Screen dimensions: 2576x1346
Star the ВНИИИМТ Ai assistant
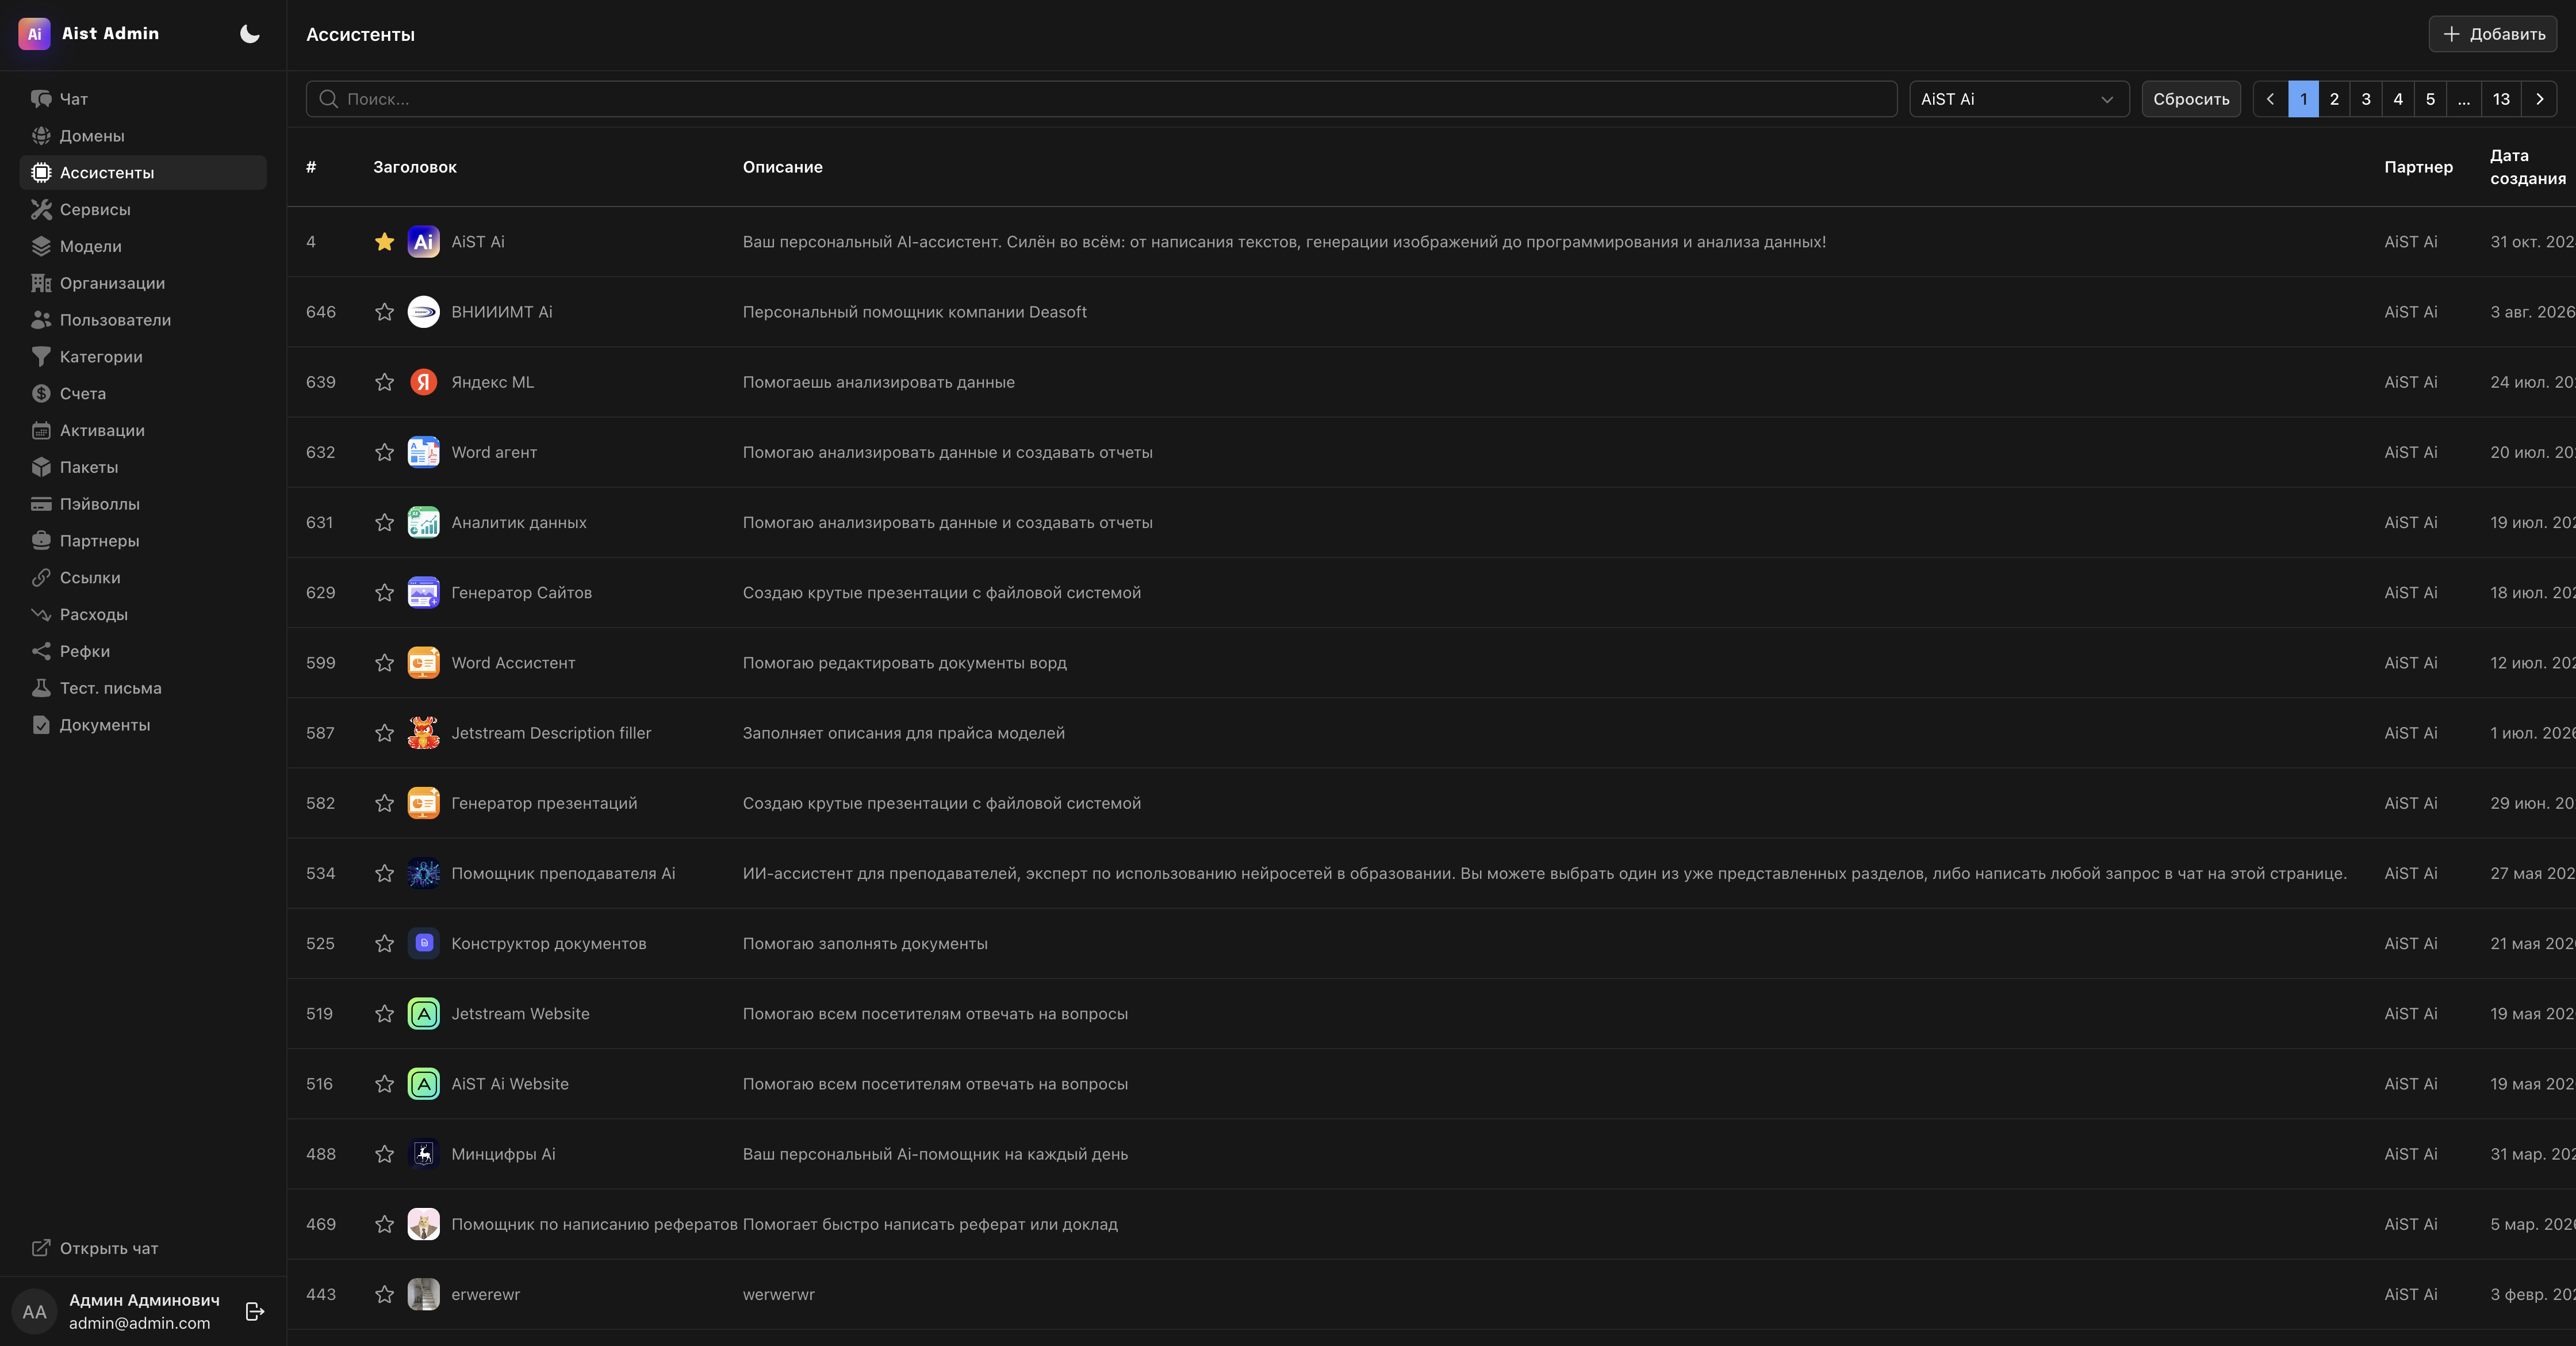click(x=384, y=312)
